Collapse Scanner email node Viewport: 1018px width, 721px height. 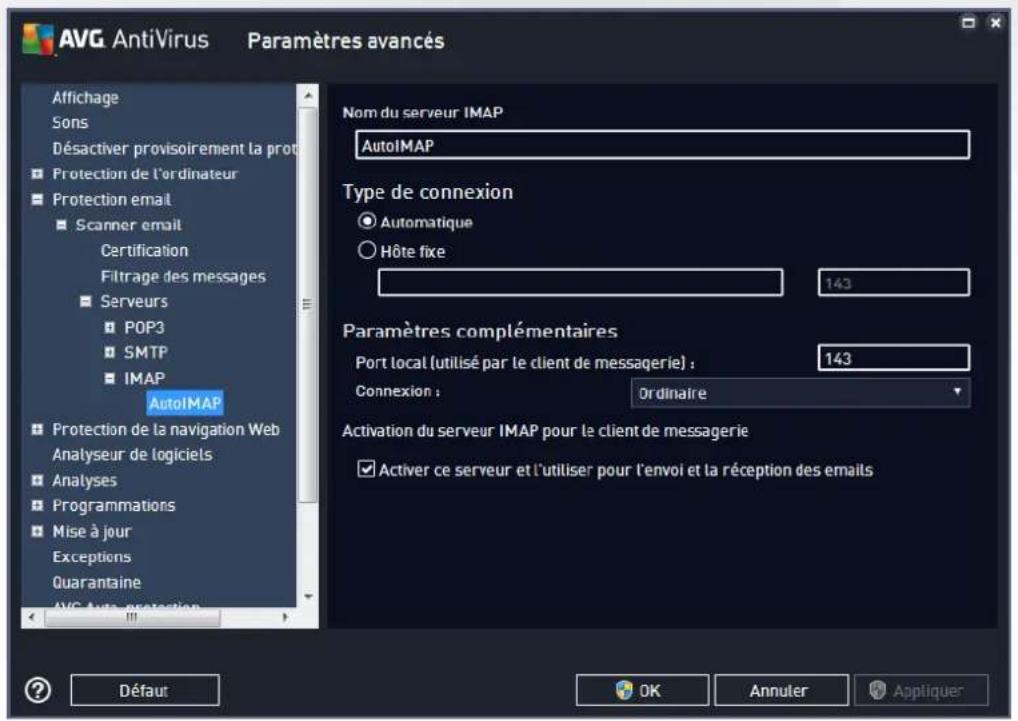tap(61, 225)
